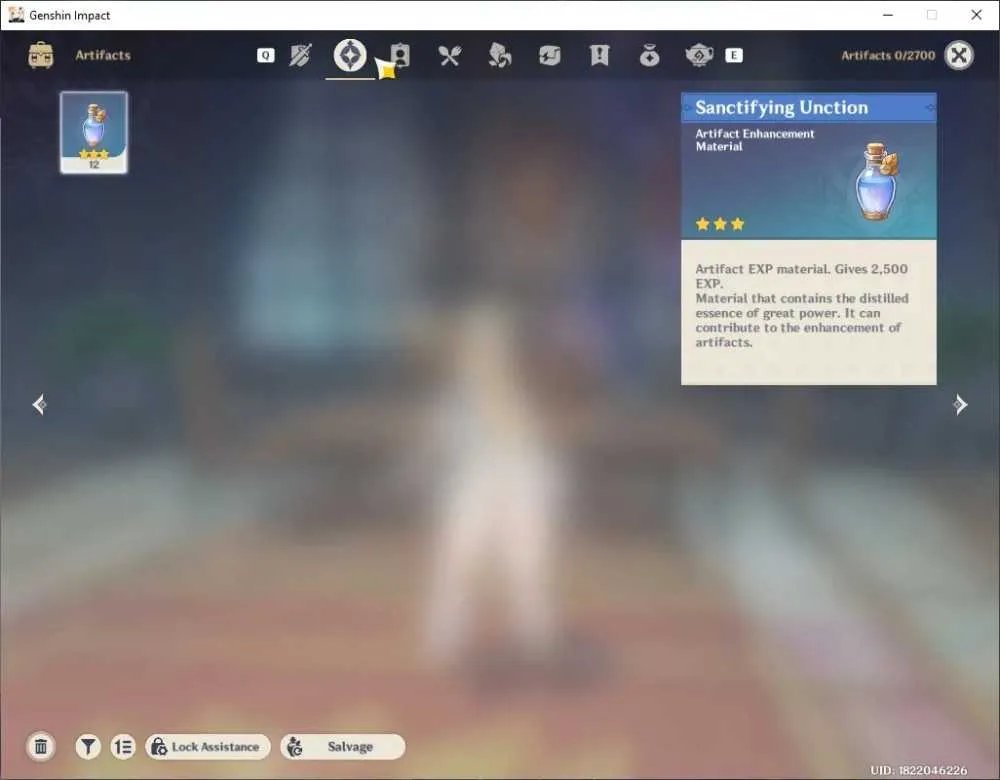Toggle Lock Assistance

click(x=208, y=746)
